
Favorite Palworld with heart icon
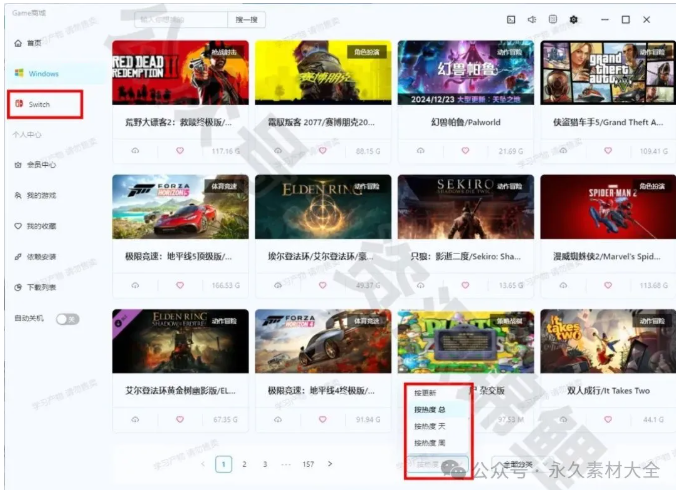click(x=465, y=151)
